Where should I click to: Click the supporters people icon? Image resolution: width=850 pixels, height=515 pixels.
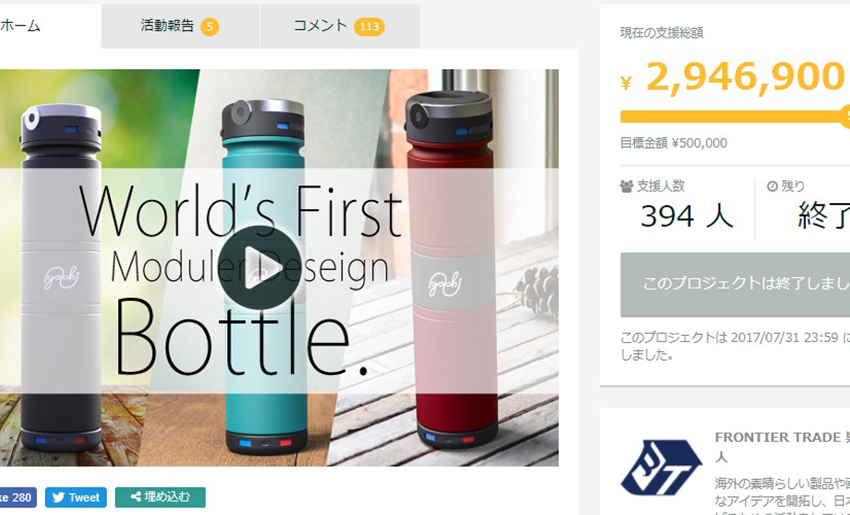627,186
